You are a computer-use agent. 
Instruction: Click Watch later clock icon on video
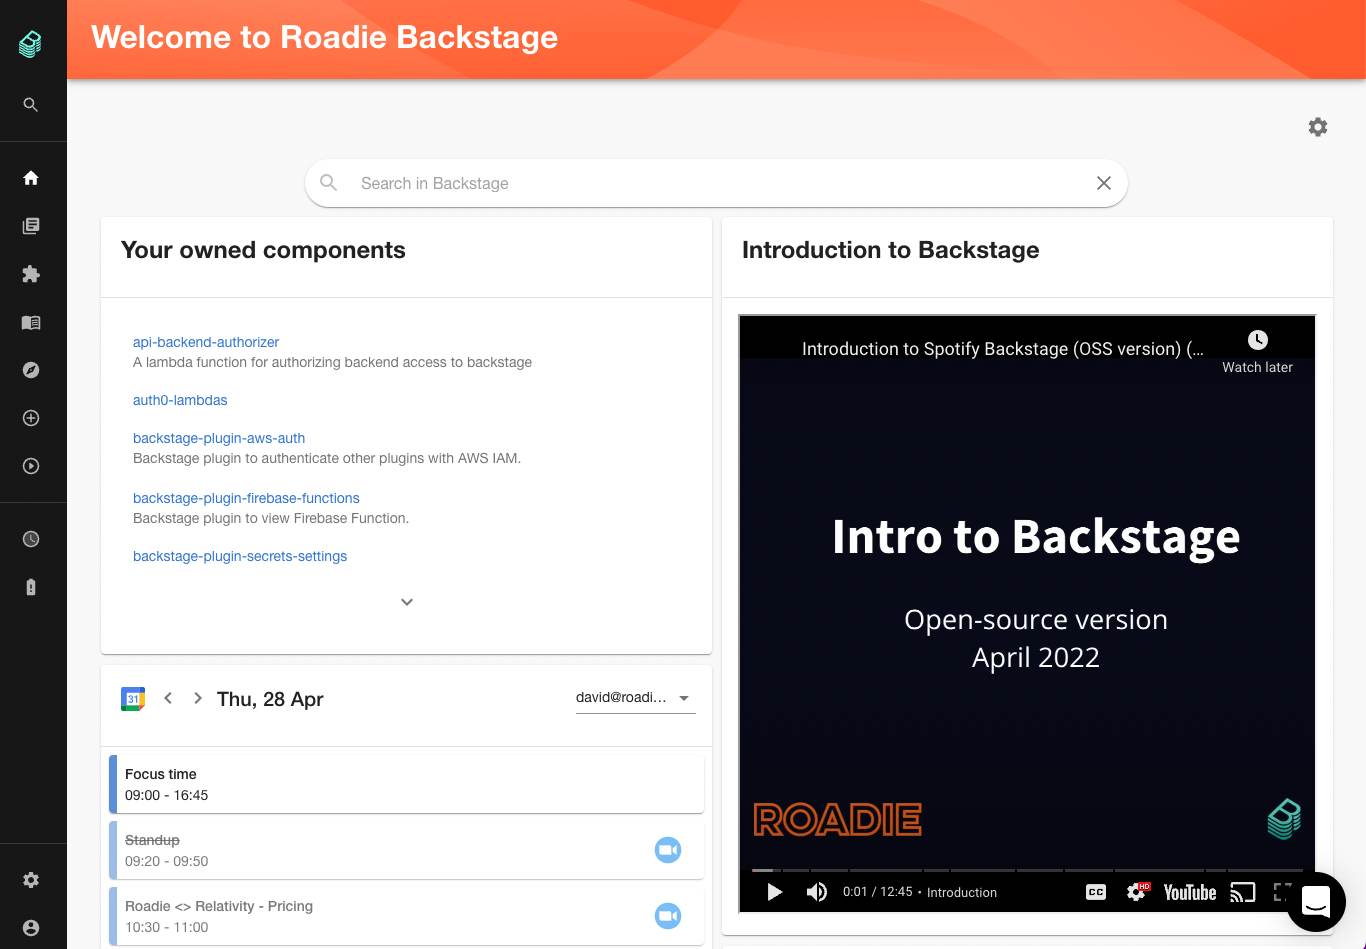point(1257,341)
